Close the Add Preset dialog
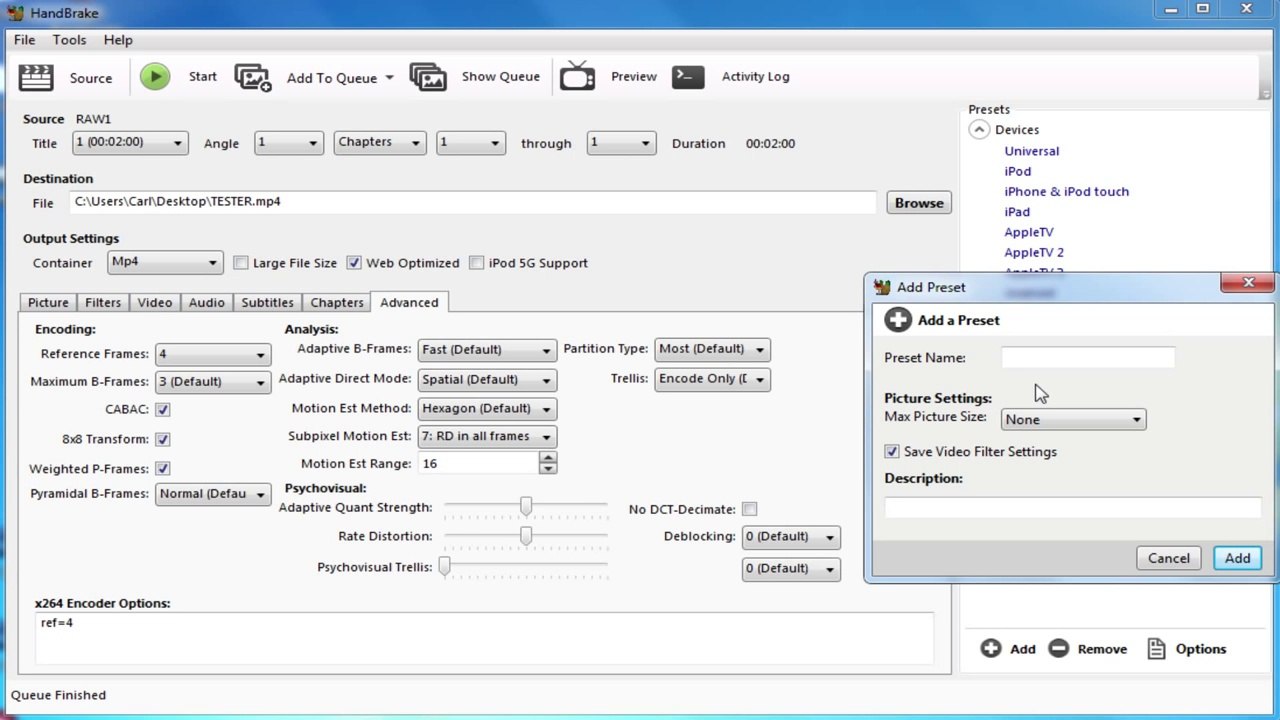Screen dimensions: 1280x720 click(1248, 283)
